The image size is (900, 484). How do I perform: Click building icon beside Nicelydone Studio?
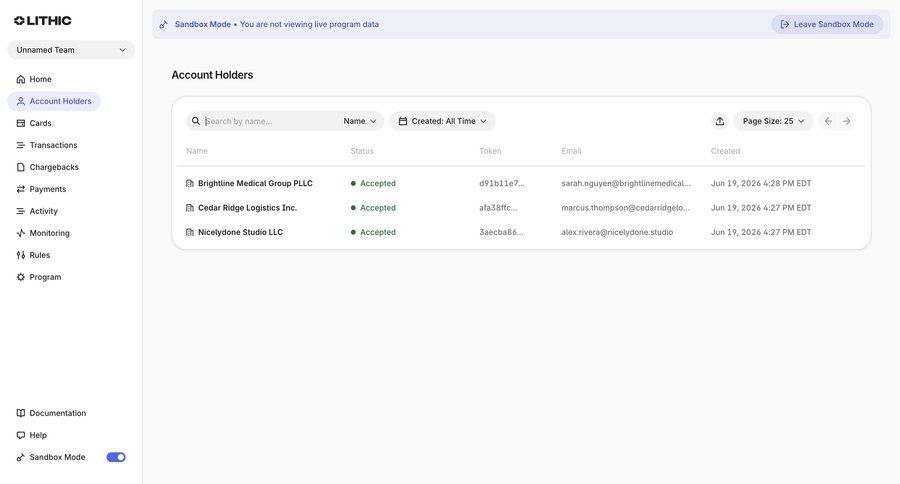(x=190, y=232)
